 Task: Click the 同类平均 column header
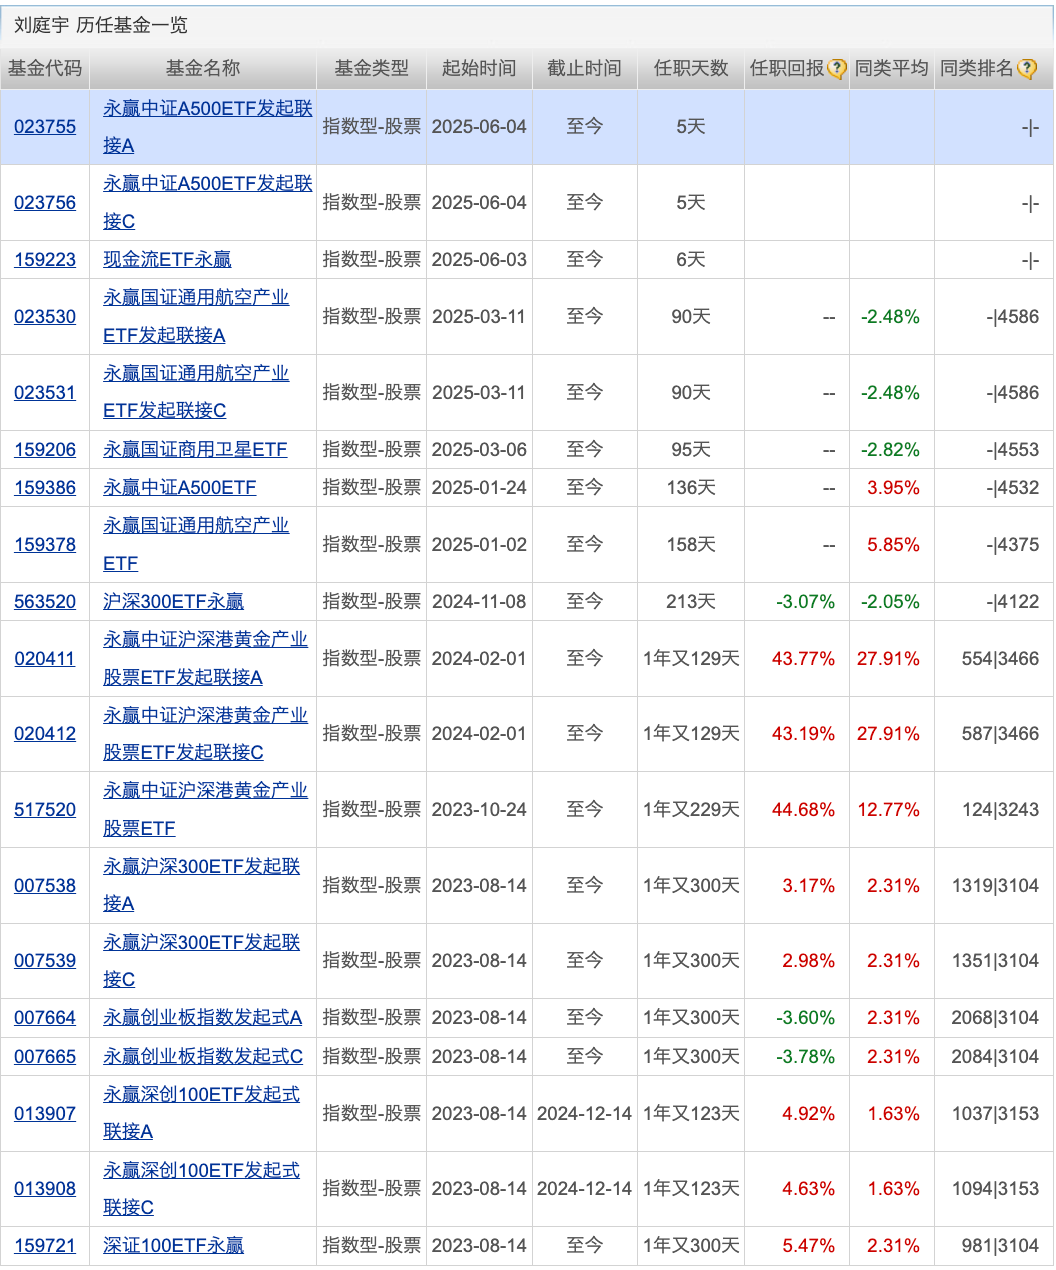(892, 69)
